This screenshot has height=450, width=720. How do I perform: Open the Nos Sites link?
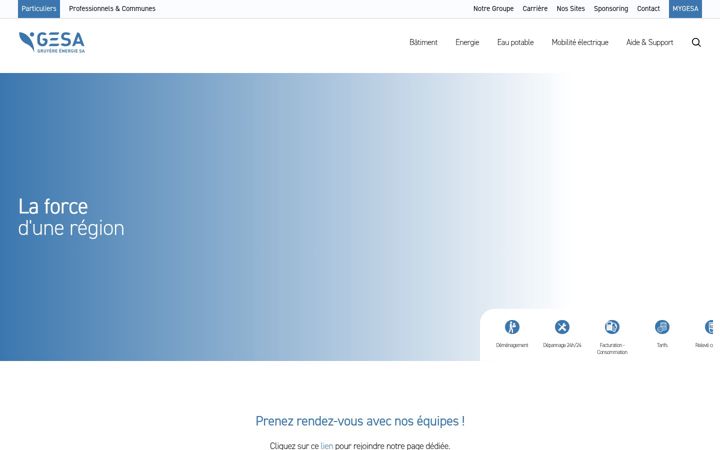(x=571, y=9)
